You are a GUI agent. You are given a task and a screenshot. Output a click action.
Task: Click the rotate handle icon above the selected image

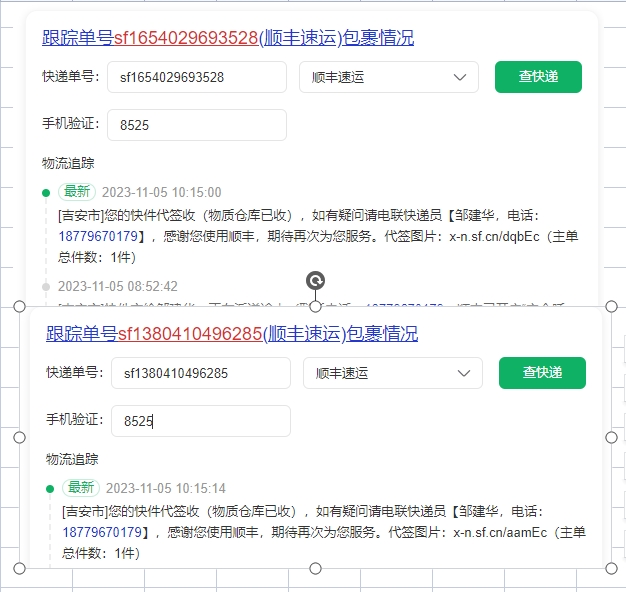tap(315, 281)
